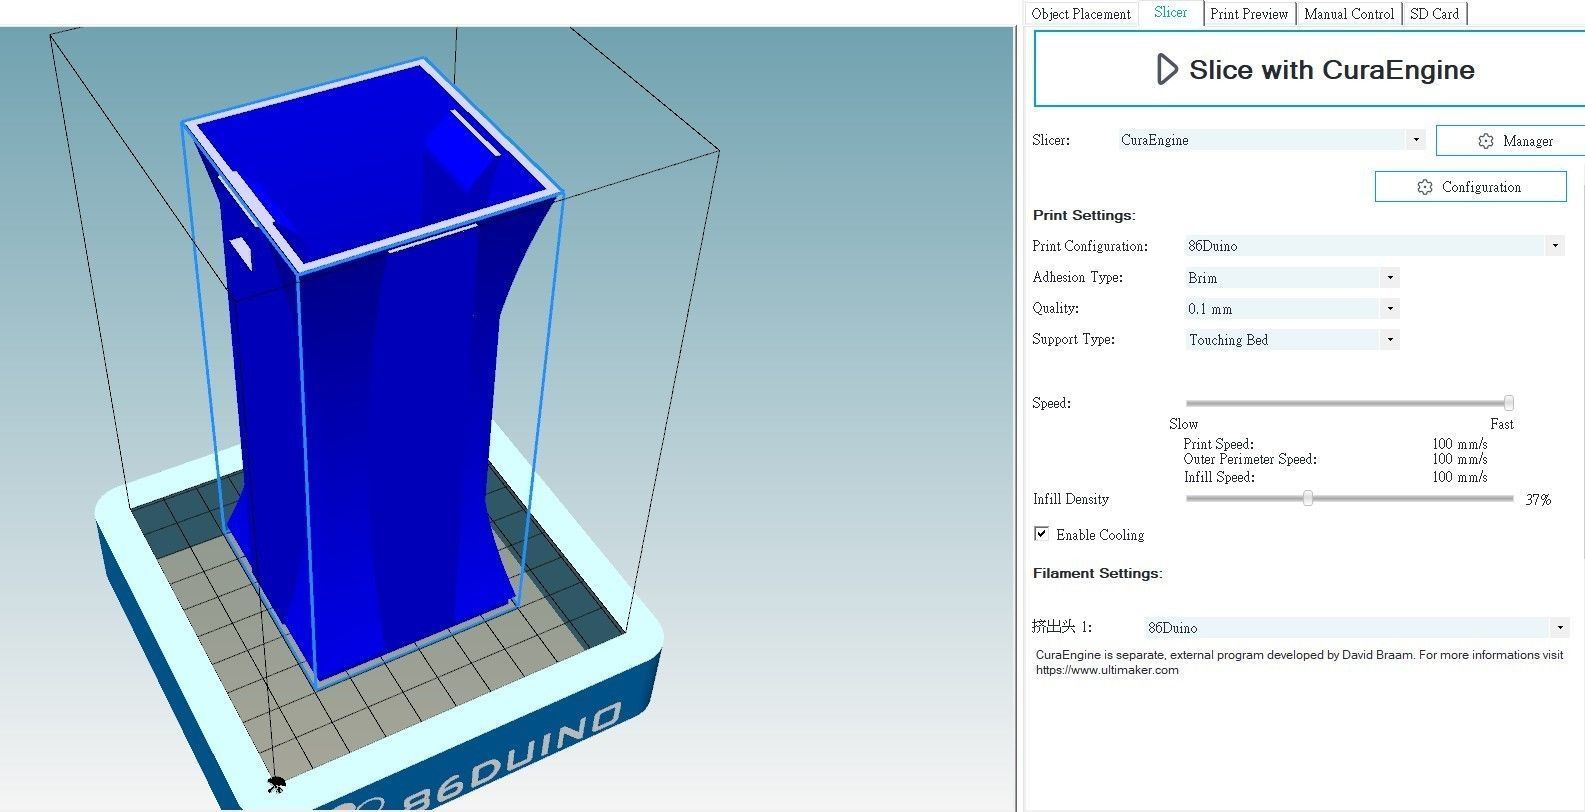
Task: Click the Infill Speed 100 mm/s value
Action: (x=1459, y=477)
